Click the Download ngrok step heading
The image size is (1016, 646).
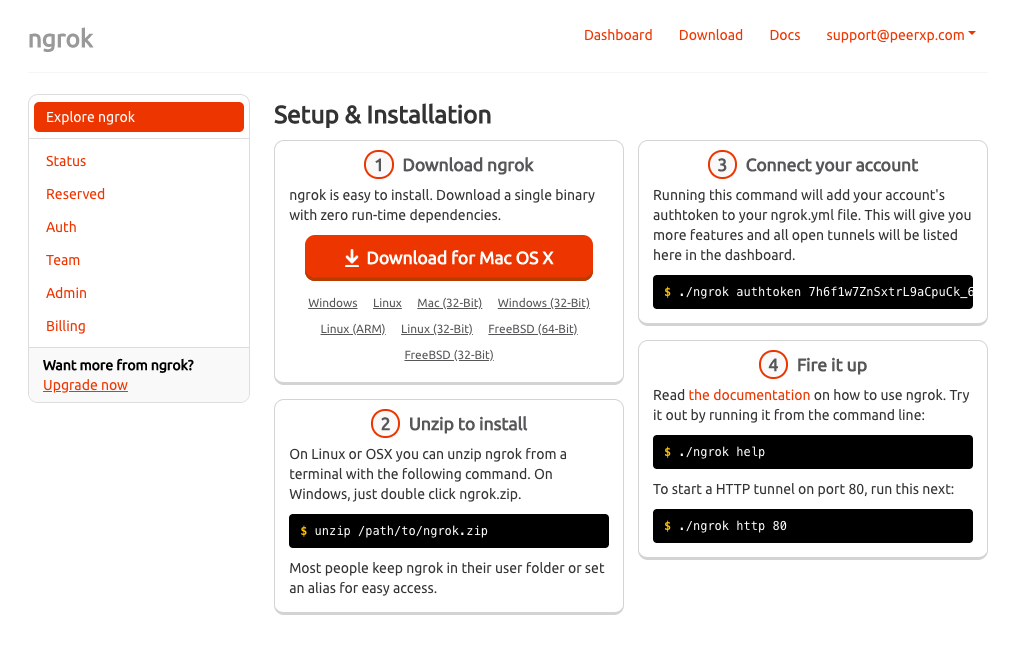468,165
